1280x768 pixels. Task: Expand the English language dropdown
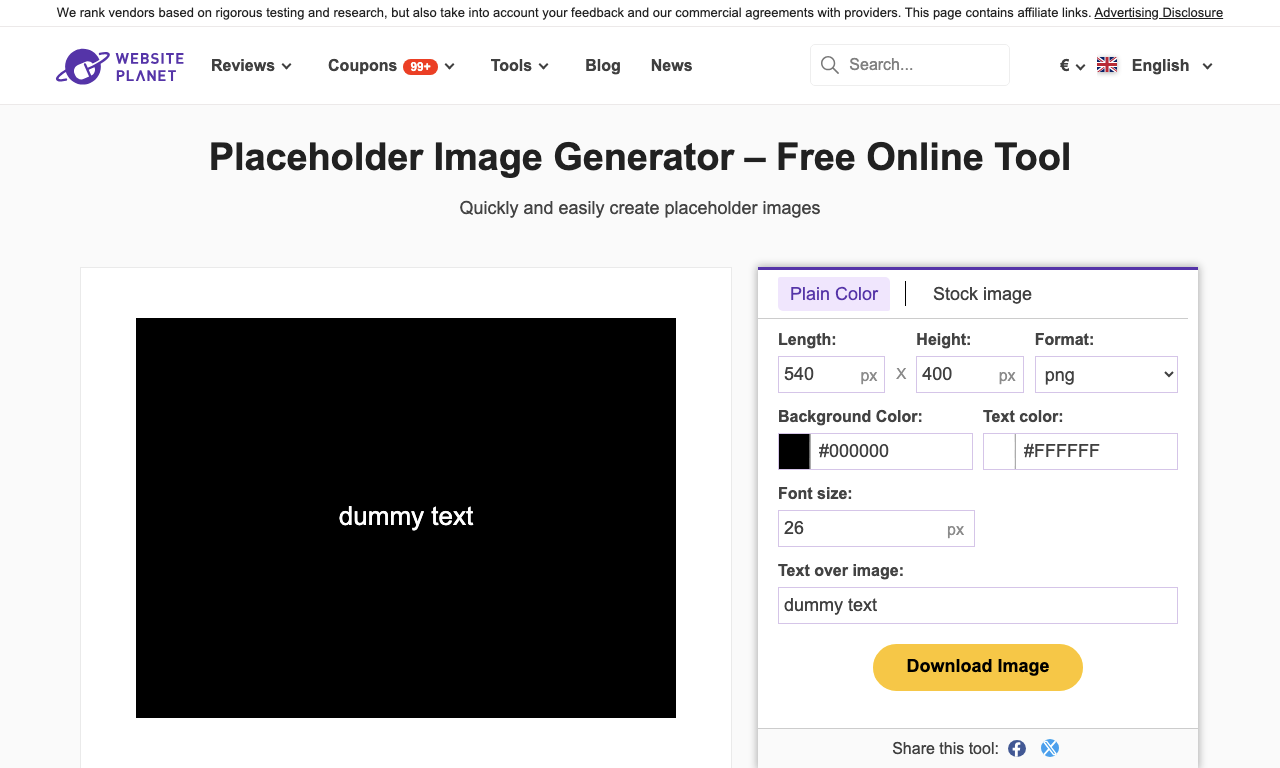[1172, 66]
